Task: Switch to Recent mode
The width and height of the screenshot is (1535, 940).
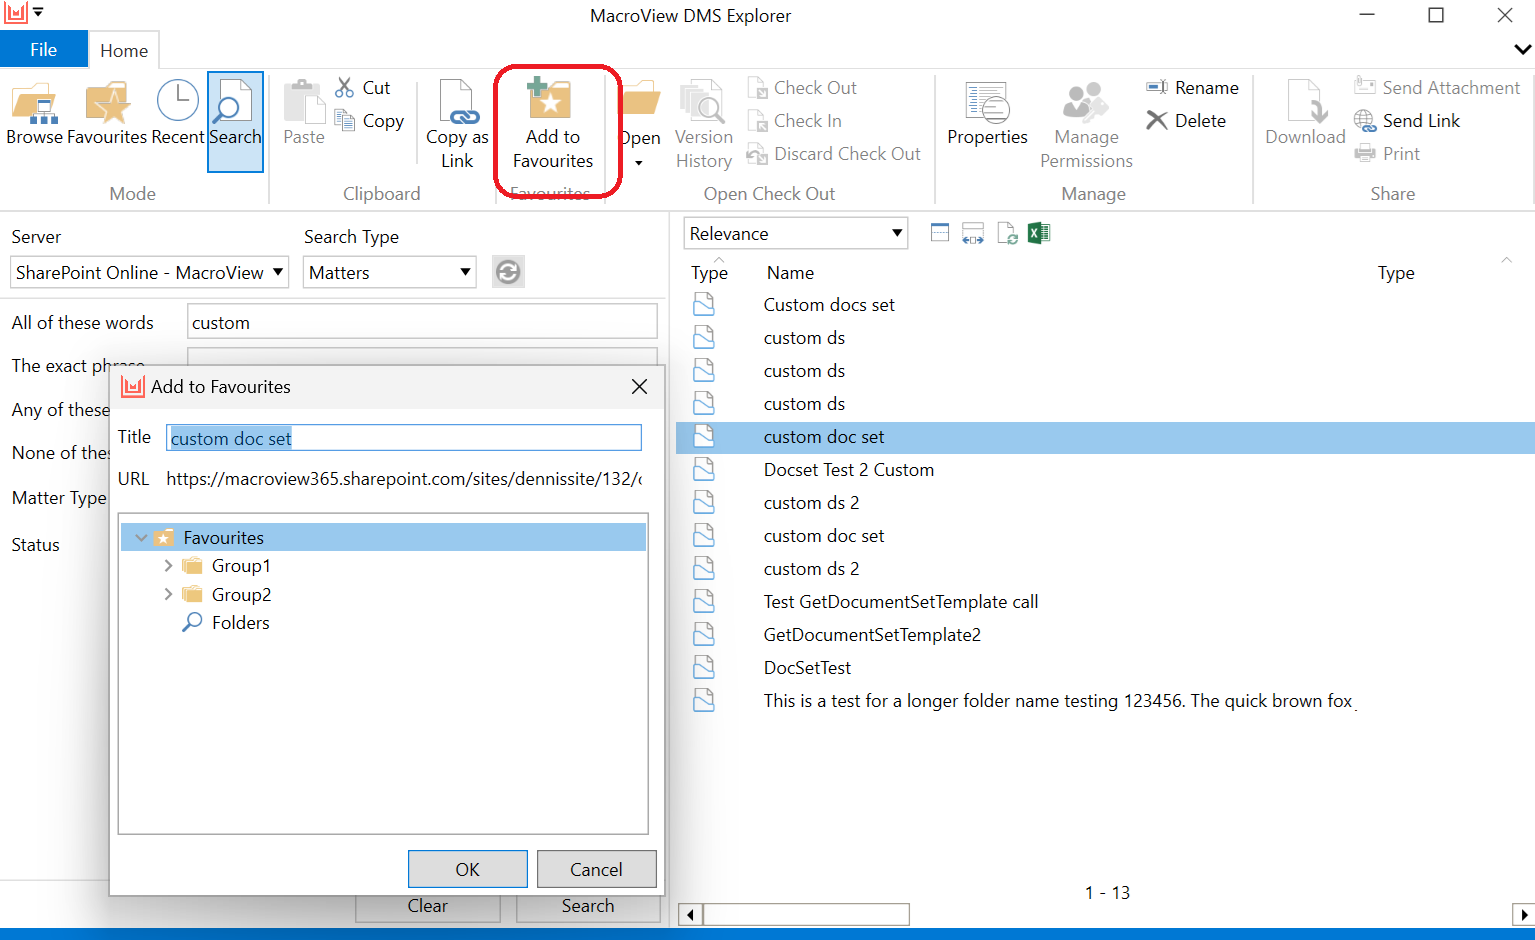Action: (177, 115)
